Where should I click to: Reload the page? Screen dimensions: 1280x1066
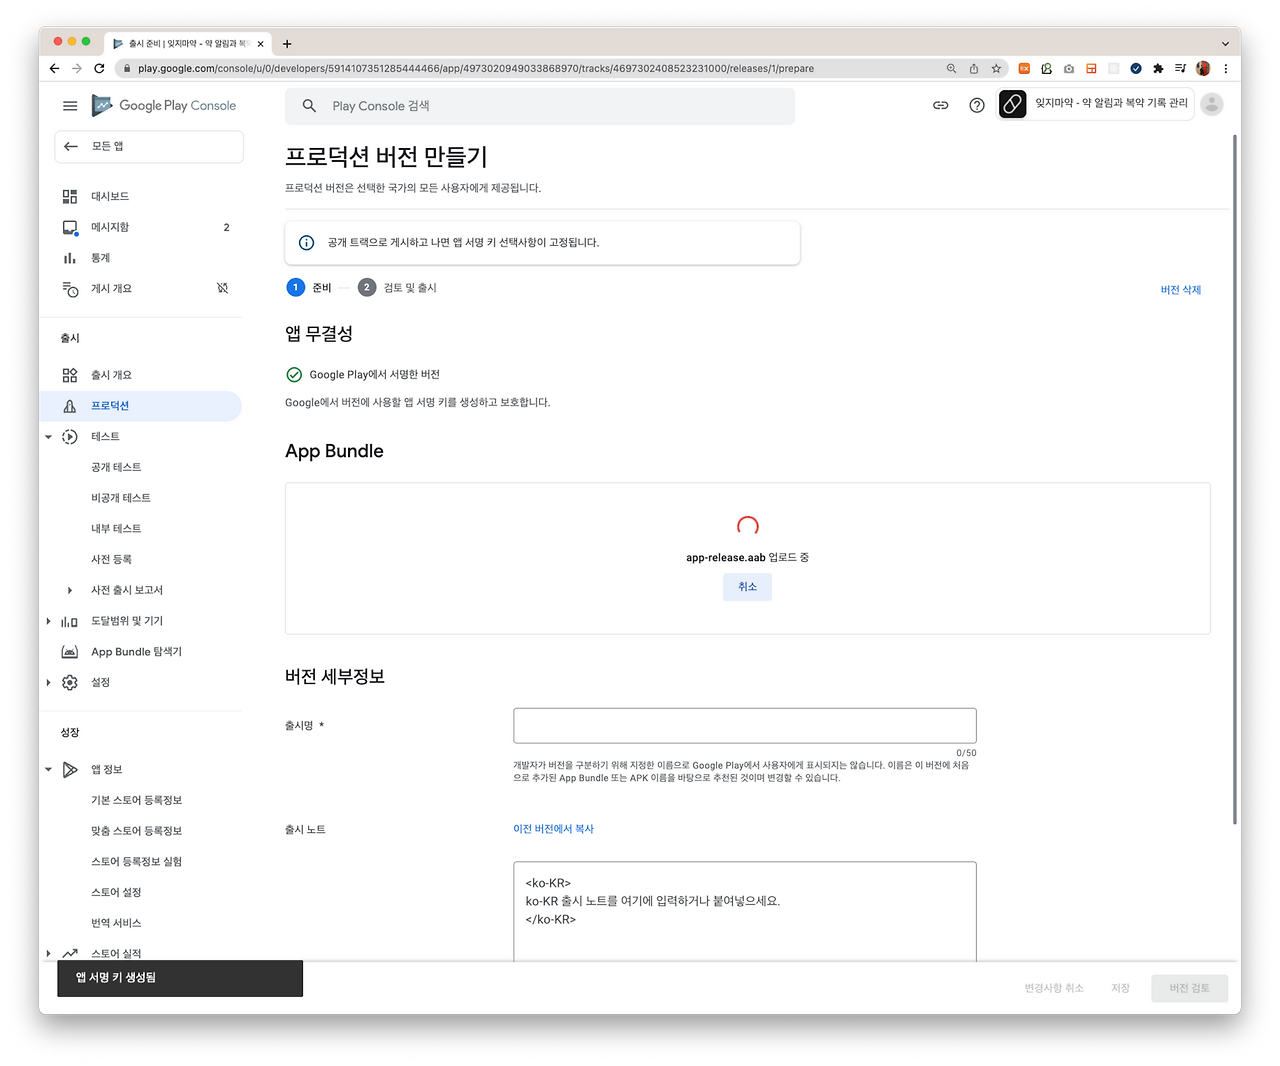pos(99,69)
